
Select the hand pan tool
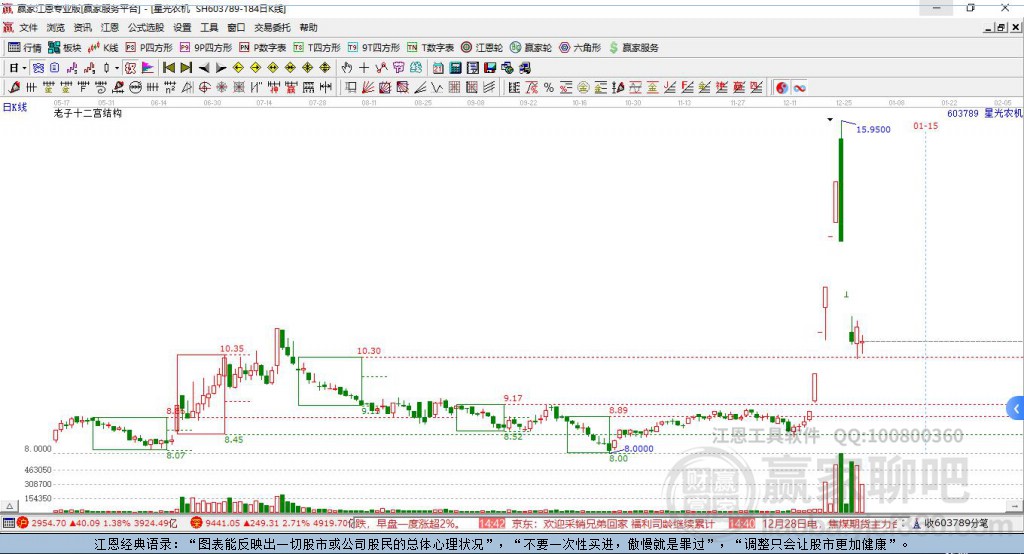point(347,68)
